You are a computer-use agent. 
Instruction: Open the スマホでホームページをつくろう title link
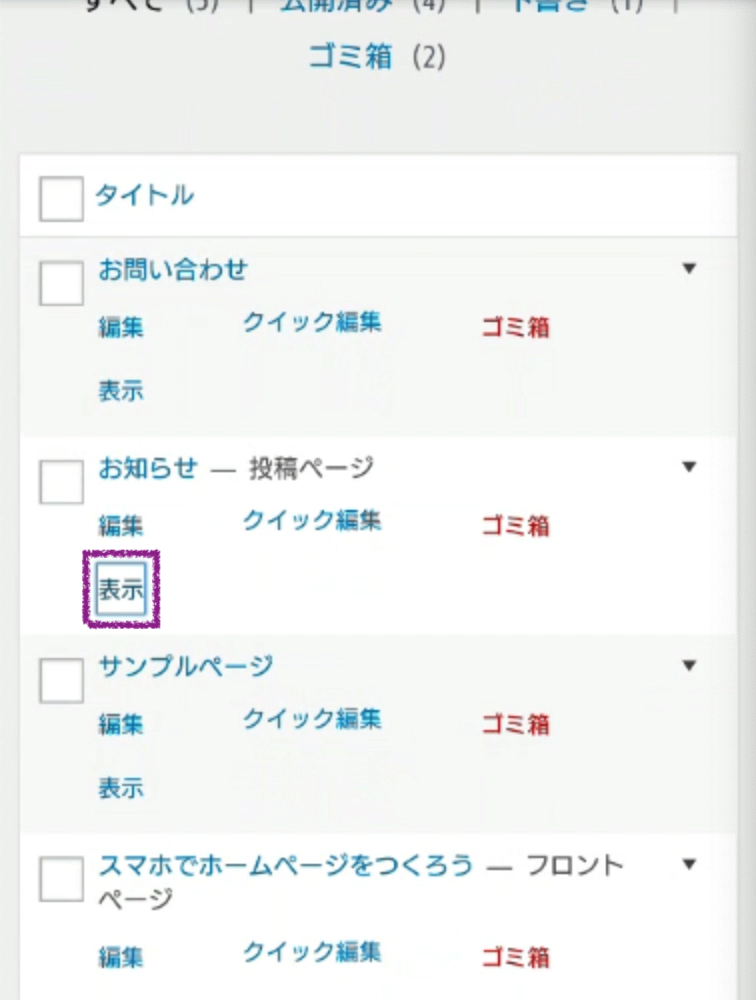285,866
